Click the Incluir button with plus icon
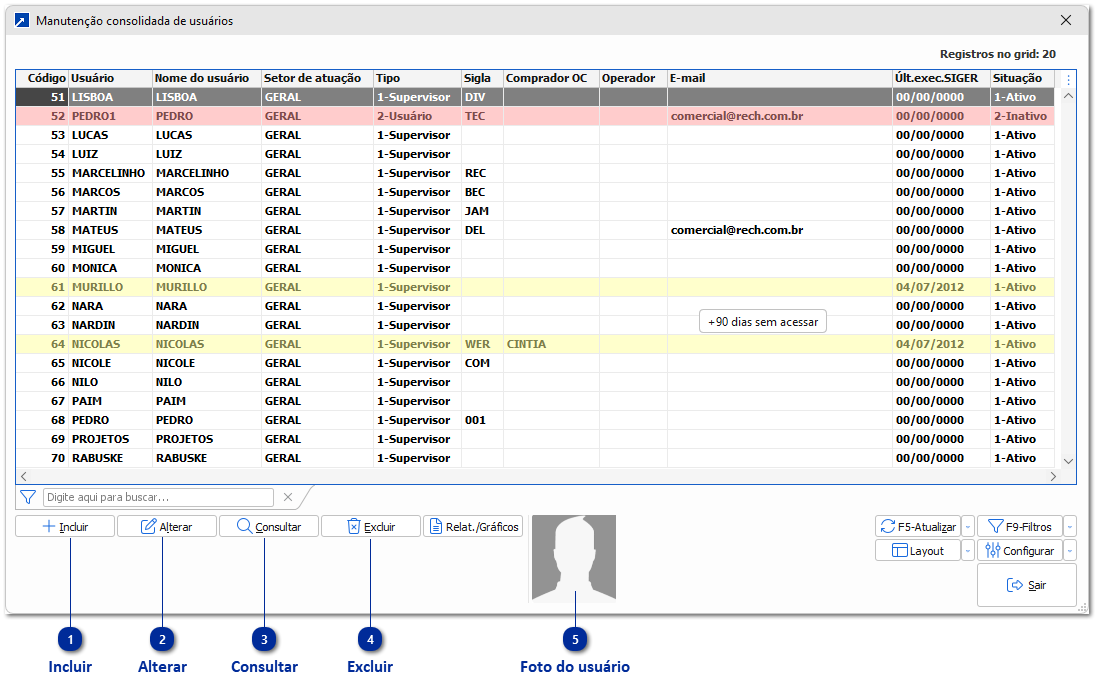This screenshot has width=1098, height=693. coord(65,526)
